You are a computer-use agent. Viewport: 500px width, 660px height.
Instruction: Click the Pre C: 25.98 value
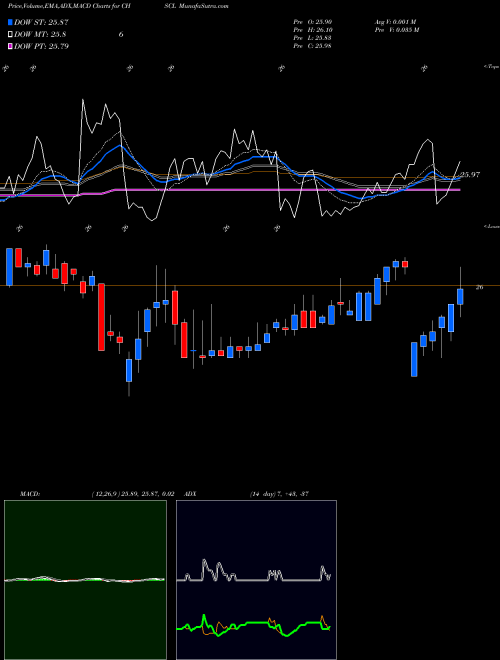click(x=312, y=46)
